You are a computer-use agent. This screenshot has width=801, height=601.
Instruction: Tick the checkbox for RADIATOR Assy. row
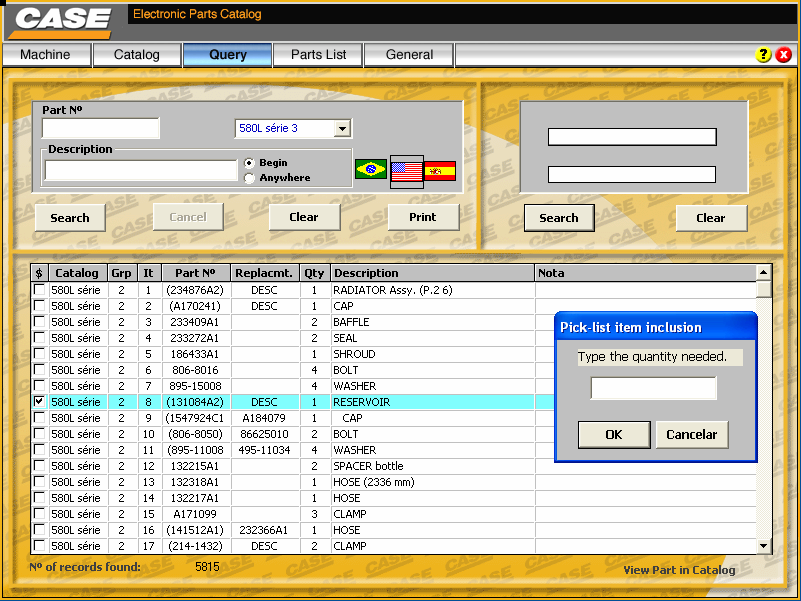coord(39,290)
